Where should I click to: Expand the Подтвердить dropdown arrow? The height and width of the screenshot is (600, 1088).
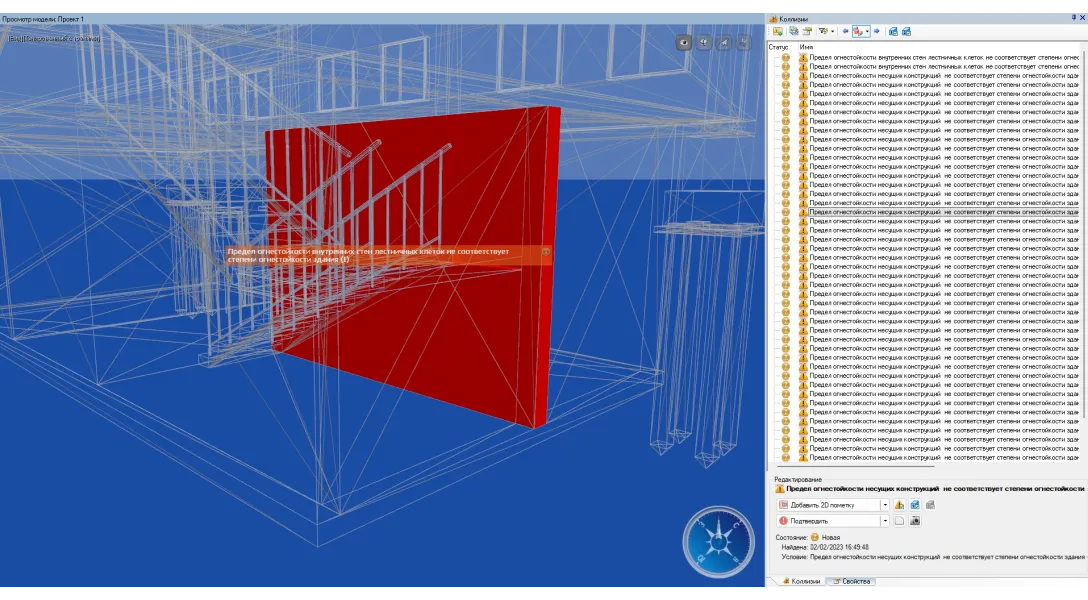(x=884, y=521)
